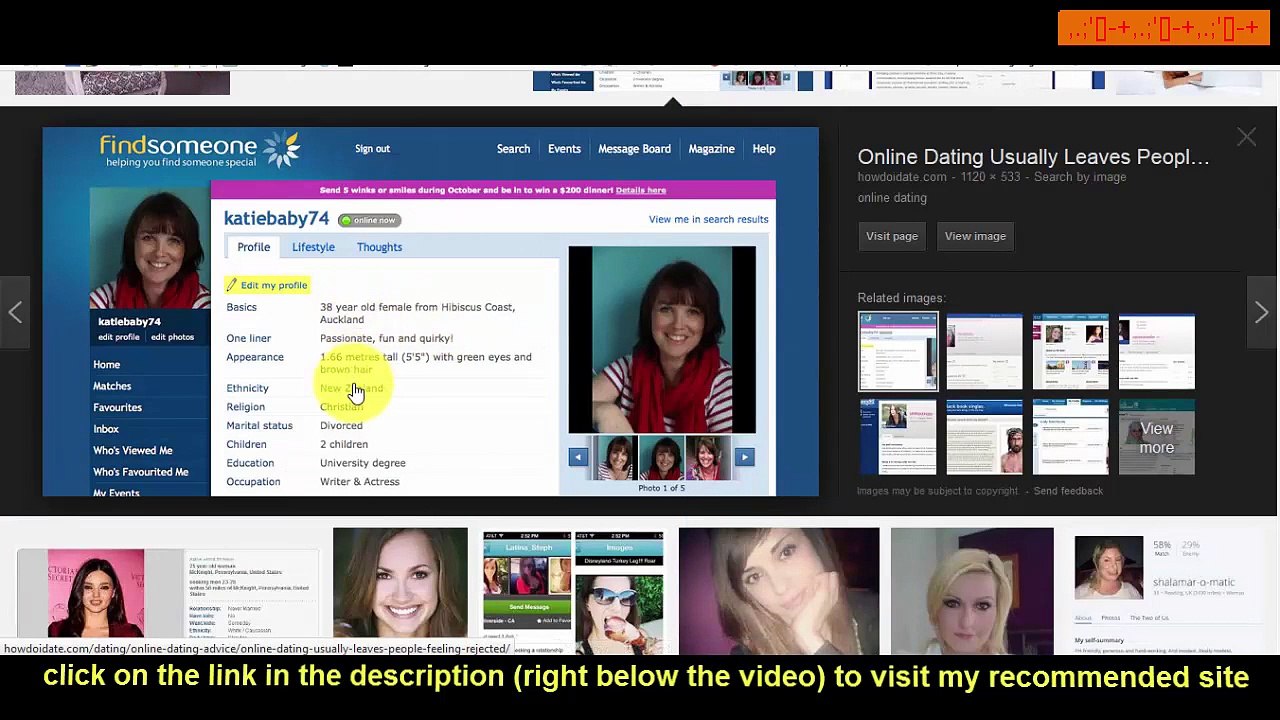The height and width of the screenshot is (720, 1280).
Task: Click the View image button
Action: (x=975, y=236)
